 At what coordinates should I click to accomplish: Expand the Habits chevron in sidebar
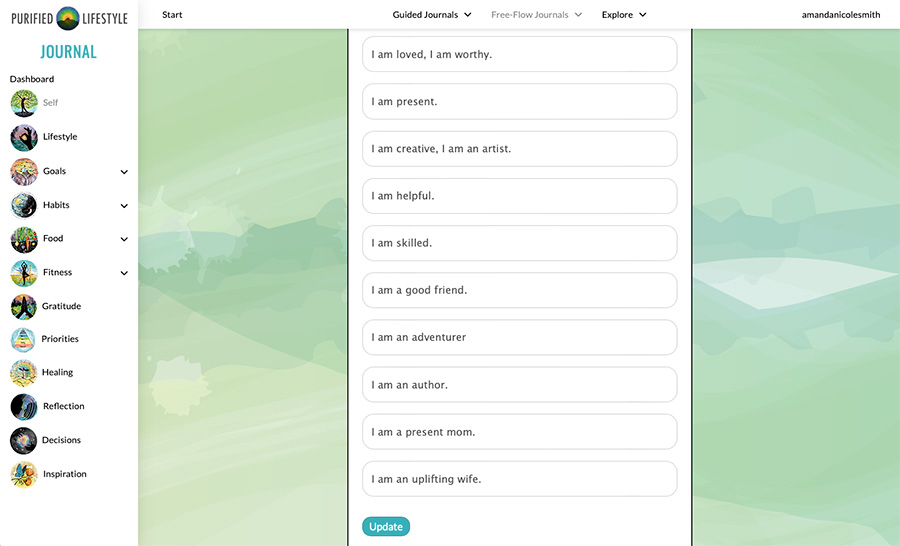pos(124,206)
